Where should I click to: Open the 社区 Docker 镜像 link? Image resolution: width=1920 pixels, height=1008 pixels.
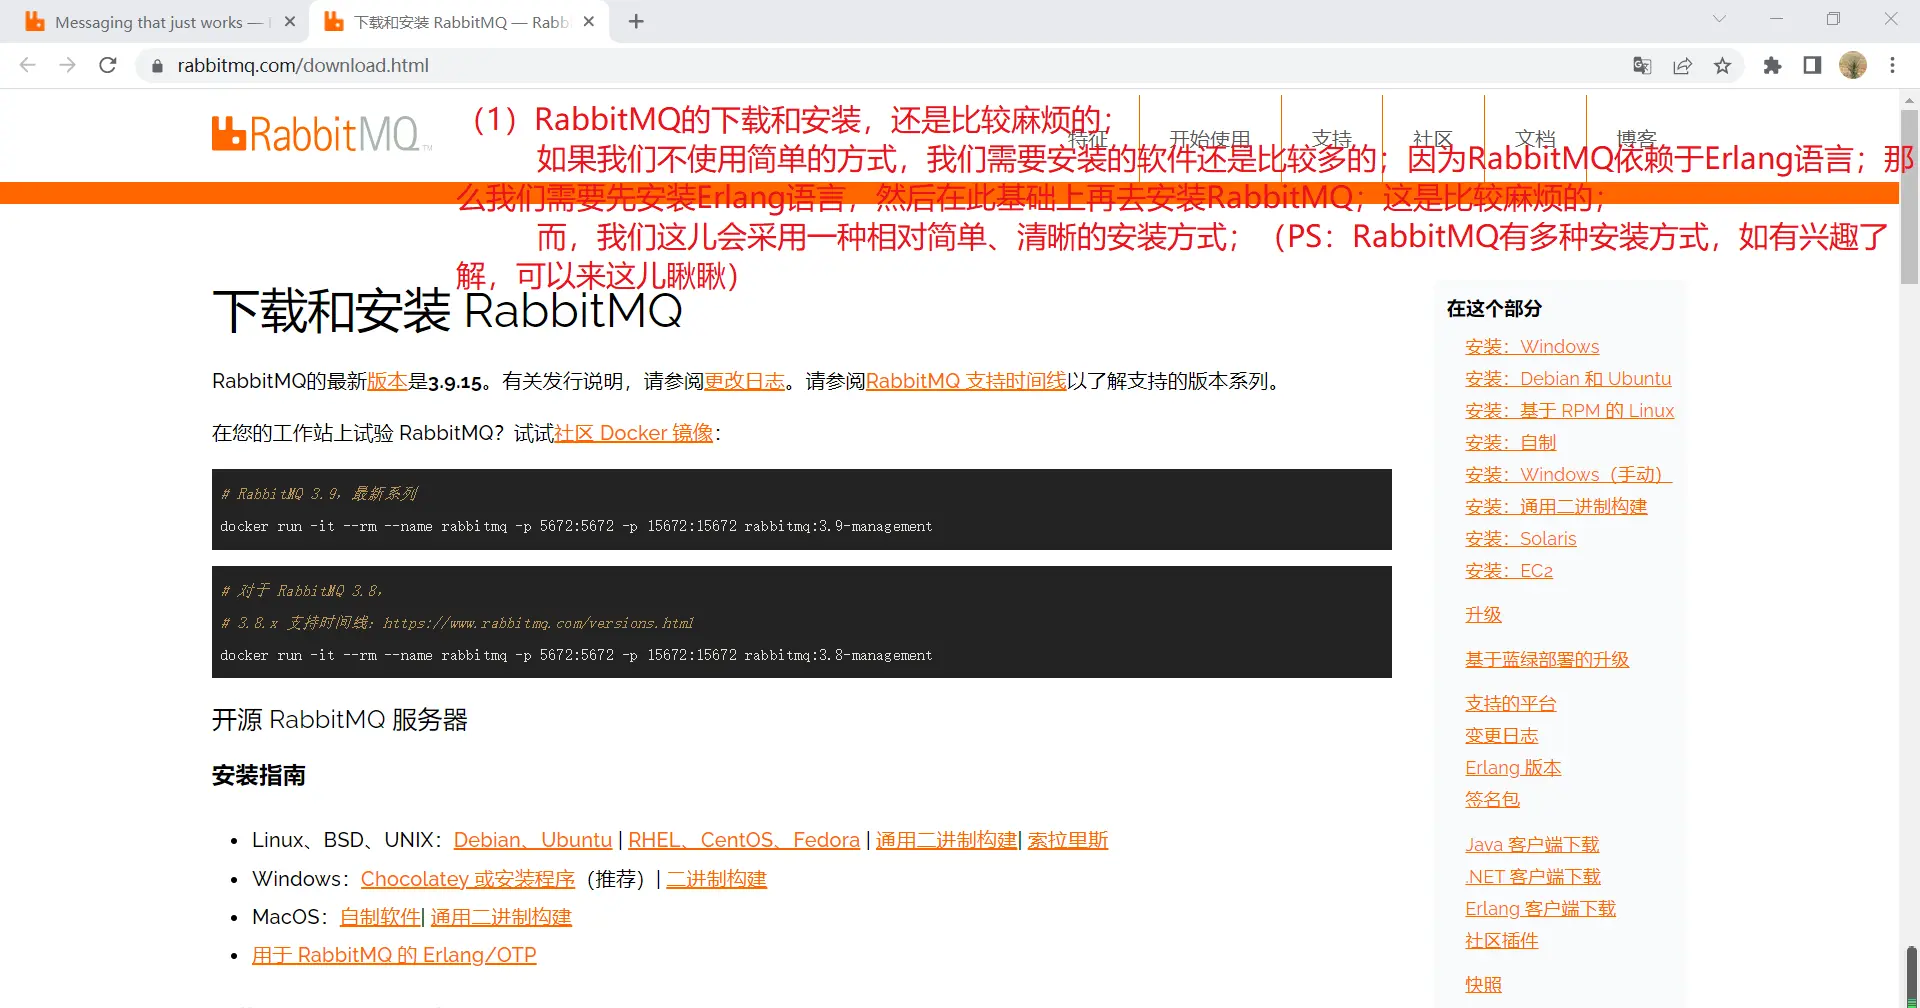point(634,433)
